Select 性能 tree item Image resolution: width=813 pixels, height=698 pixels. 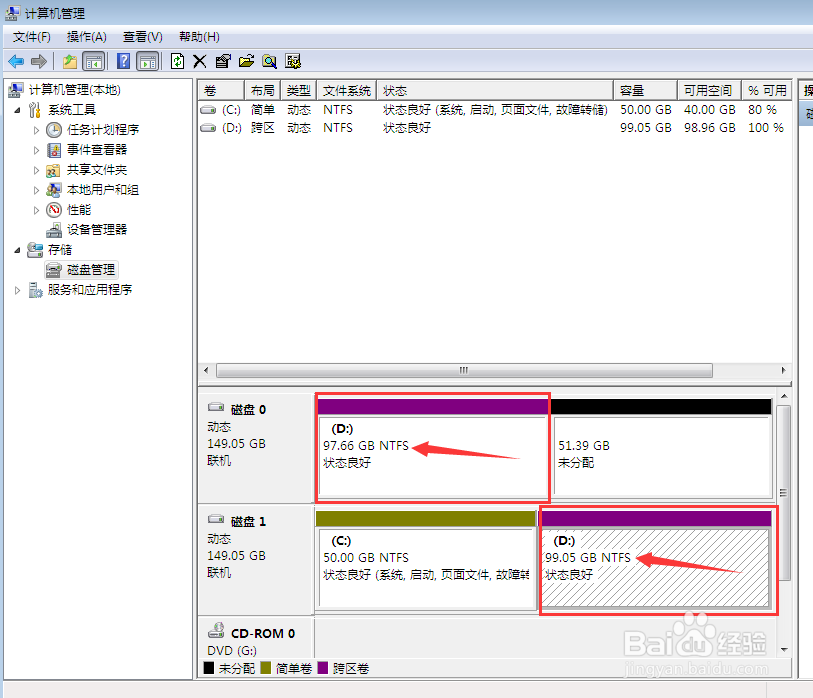point(79,210)
